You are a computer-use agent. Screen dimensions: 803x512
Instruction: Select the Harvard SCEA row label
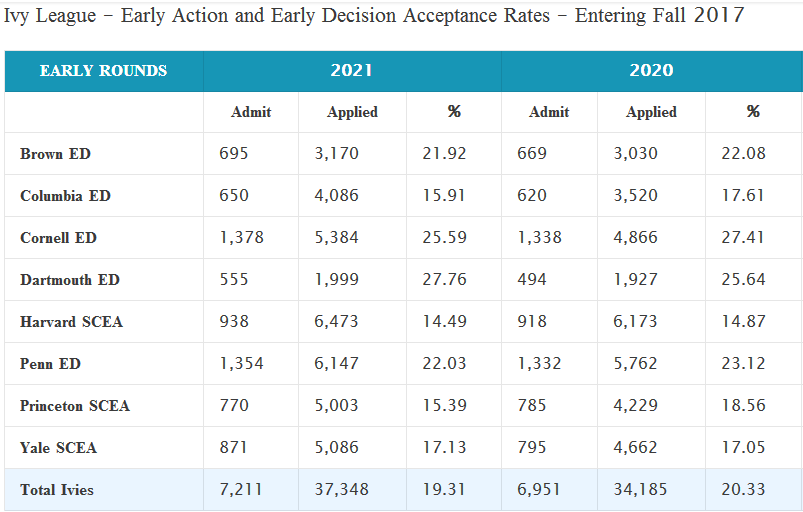[71, 322]
